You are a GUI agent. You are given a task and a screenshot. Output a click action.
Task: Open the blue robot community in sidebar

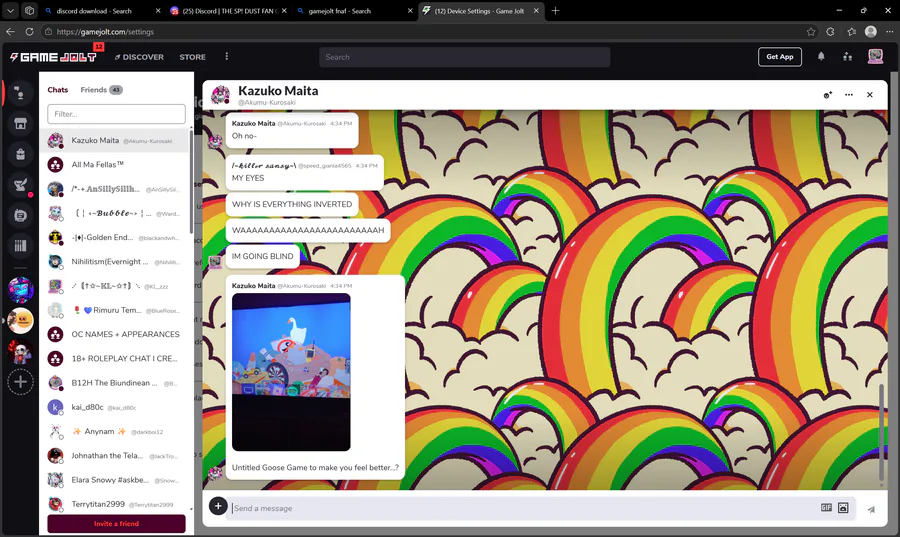(21, 290)
